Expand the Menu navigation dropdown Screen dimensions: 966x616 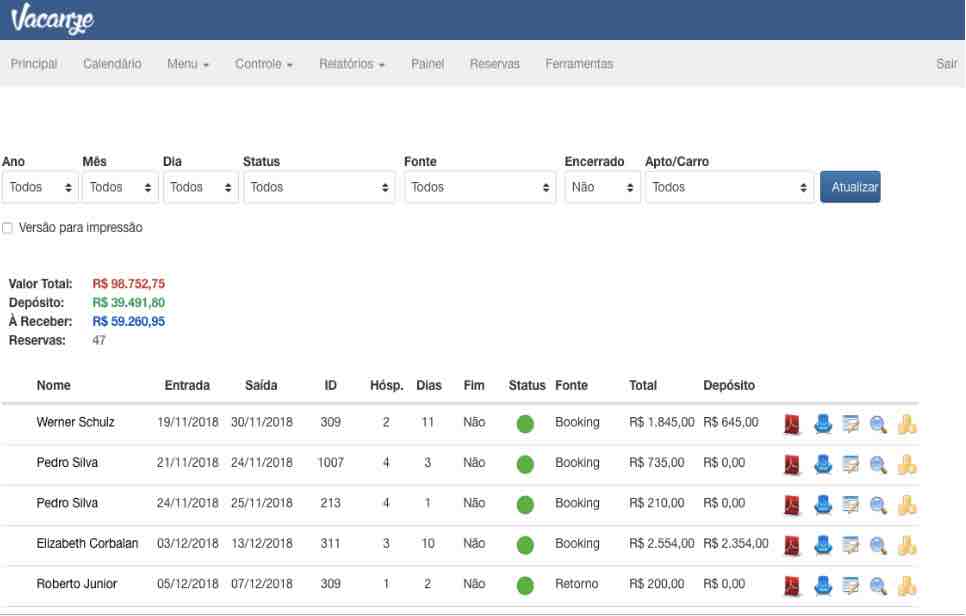(188, 64)
